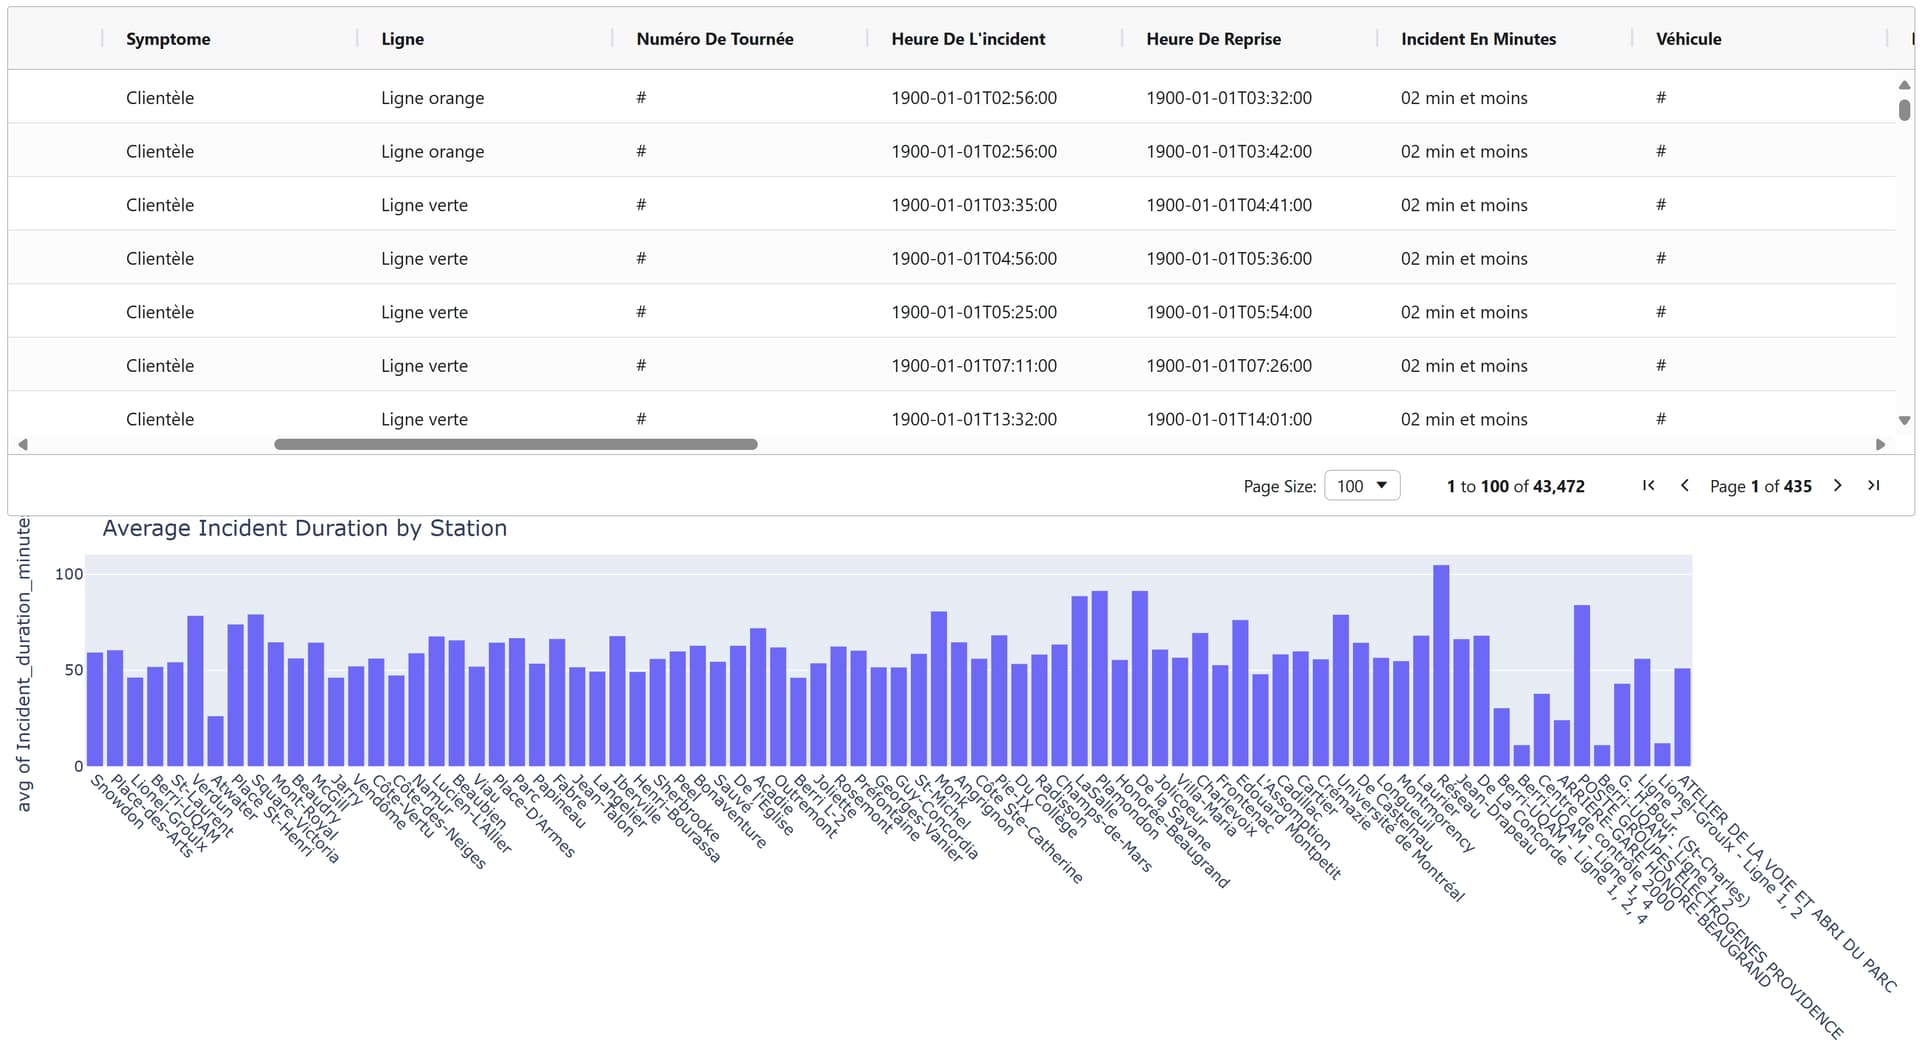Click the horizontal scroll left arrow
The height and width of the screenshot is (1057, 1920).
coord(23,444)
